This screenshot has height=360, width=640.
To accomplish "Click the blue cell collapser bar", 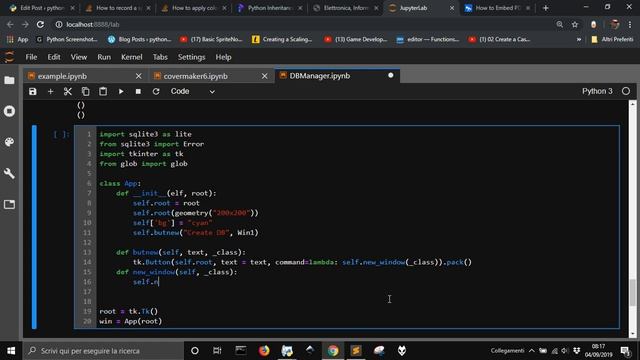I will [35, 227].
